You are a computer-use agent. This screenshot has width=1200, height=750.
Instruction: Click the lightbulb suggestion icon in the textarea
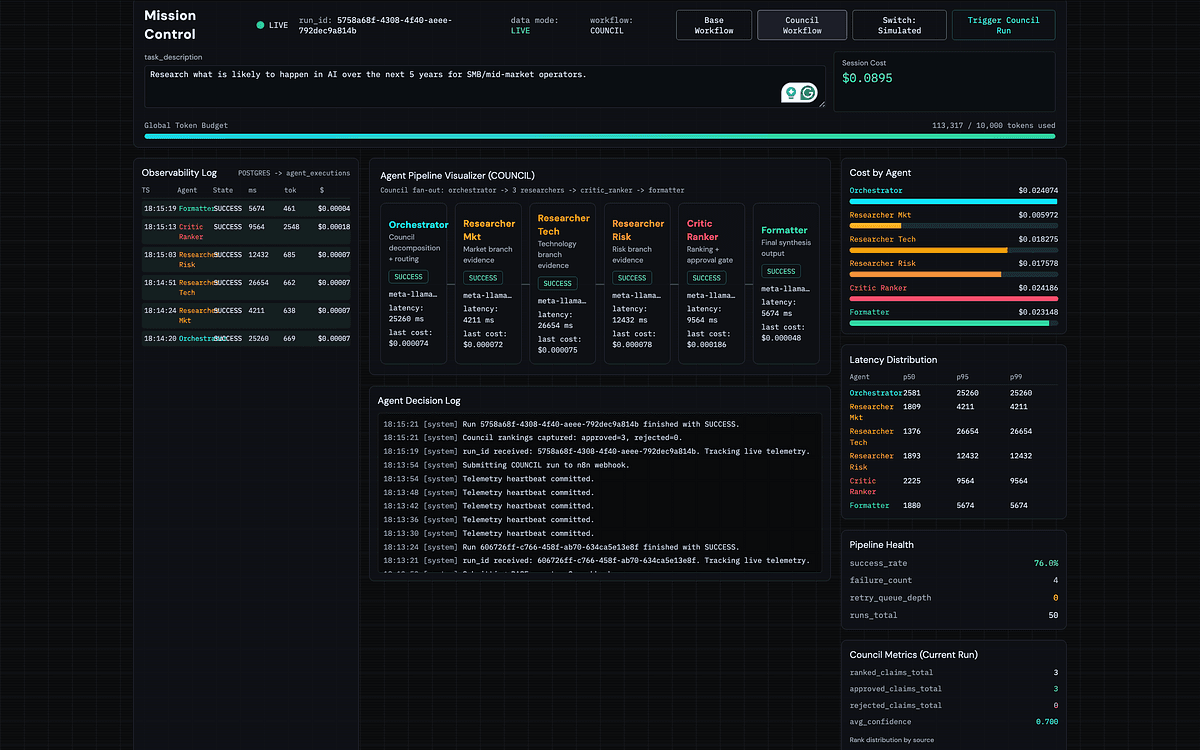pyautogui.click(x=791, y=93)
